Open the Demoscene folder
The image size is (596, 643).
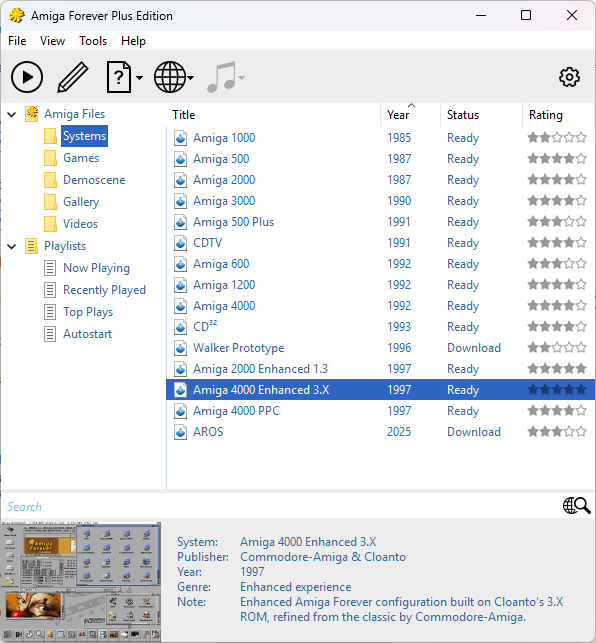pyautogui.click(x=94, y=180)
